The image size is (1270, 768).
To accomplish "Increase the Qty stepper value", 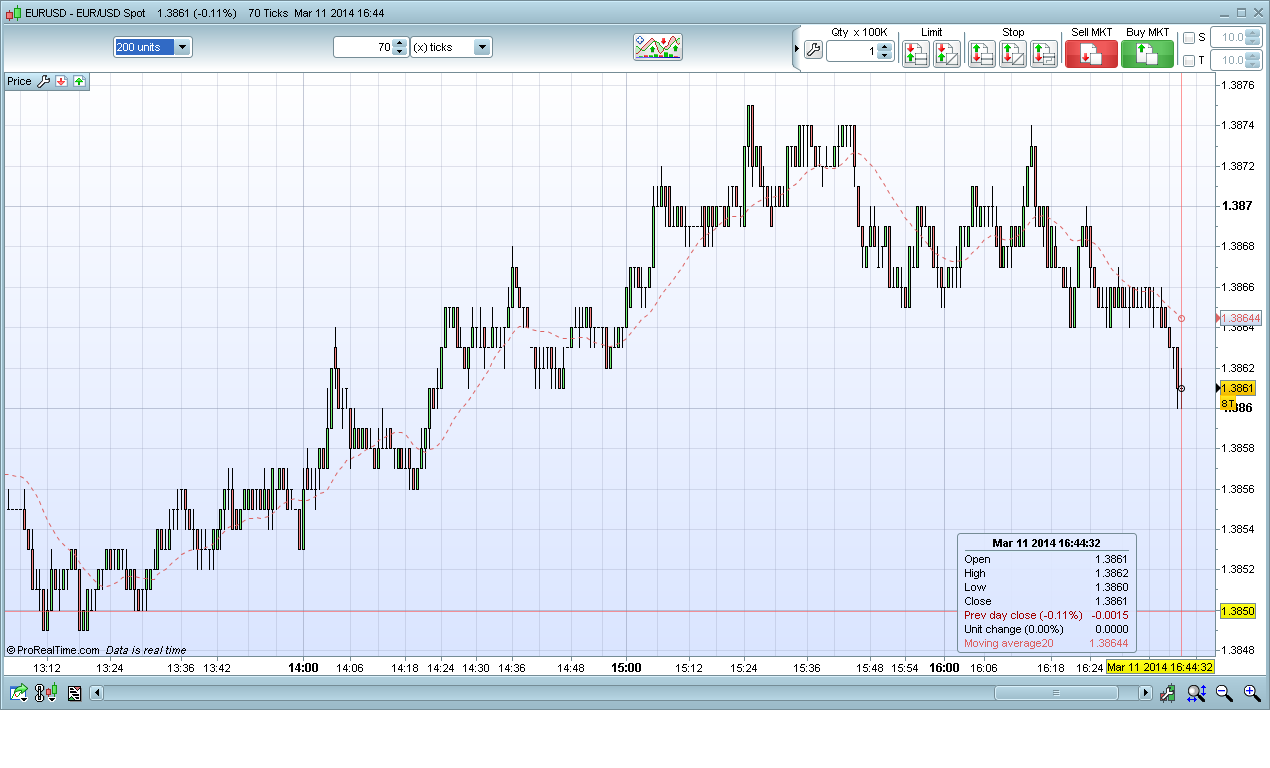I will pyautogui.click(x=885, y=46).
